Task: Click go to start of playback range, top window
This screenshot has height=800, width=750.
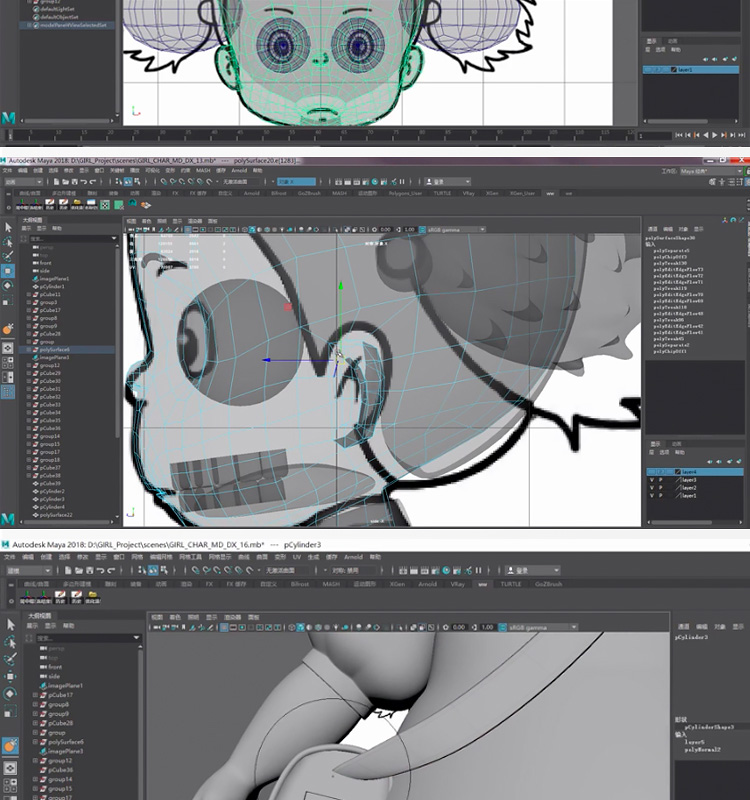Action: (678, 135)
